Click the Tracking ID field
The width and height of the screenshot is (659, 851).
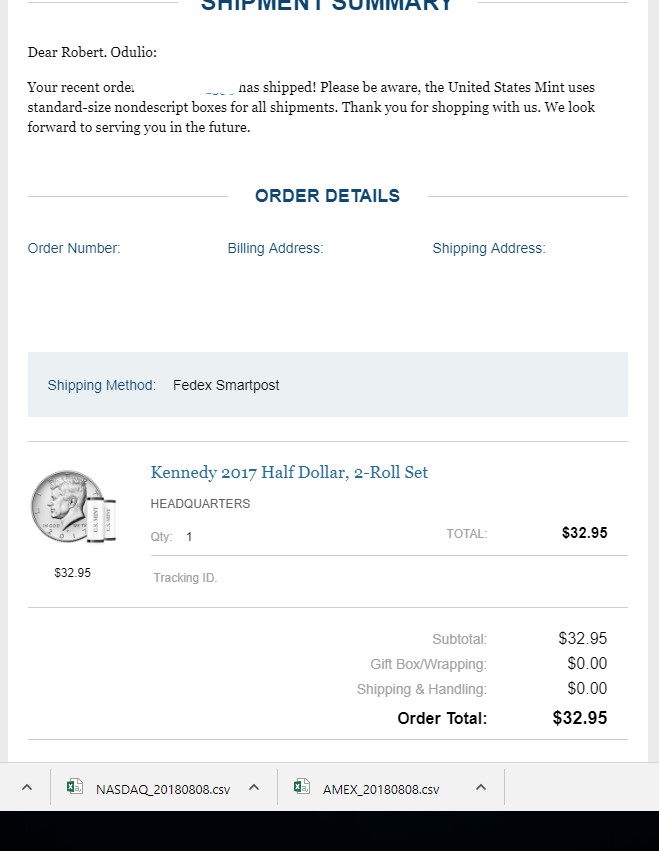[x=185, y=578]
